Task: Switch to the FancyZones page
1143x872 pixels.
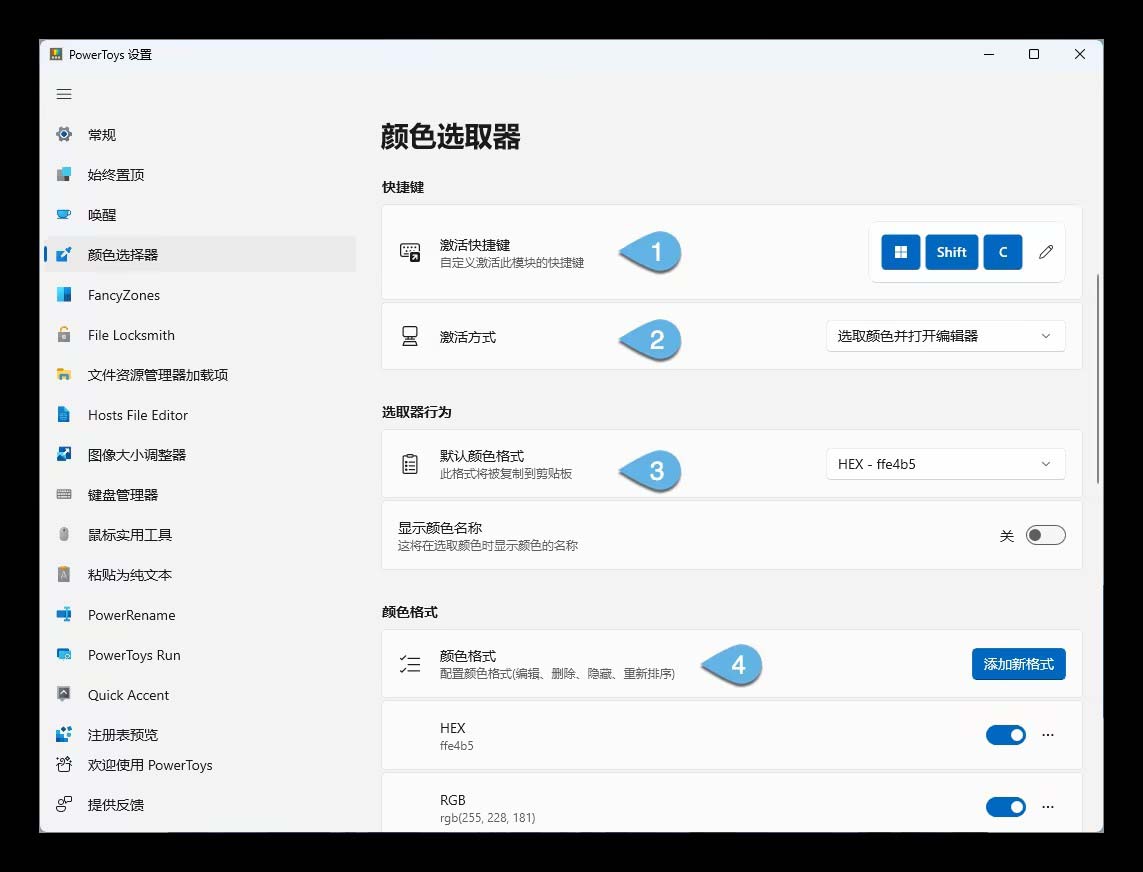Action: [x=200, y=295]
